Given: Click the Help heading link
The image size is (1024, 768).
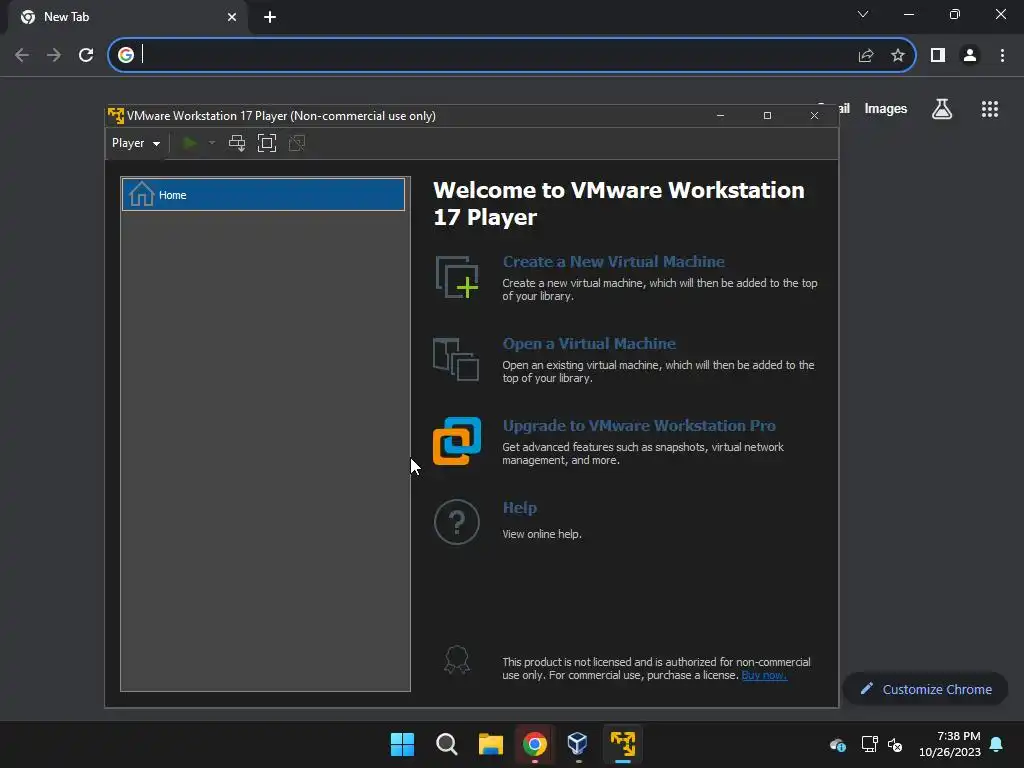Looking at the screenshot, I should 520,508.
